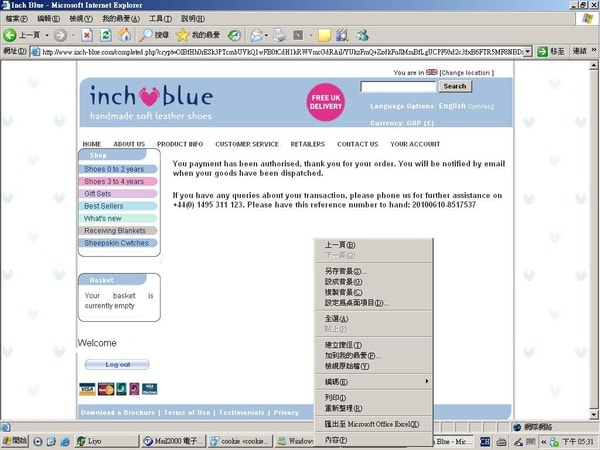
Task: Open the address bar dropdown arrow
Action: (528, 51)
